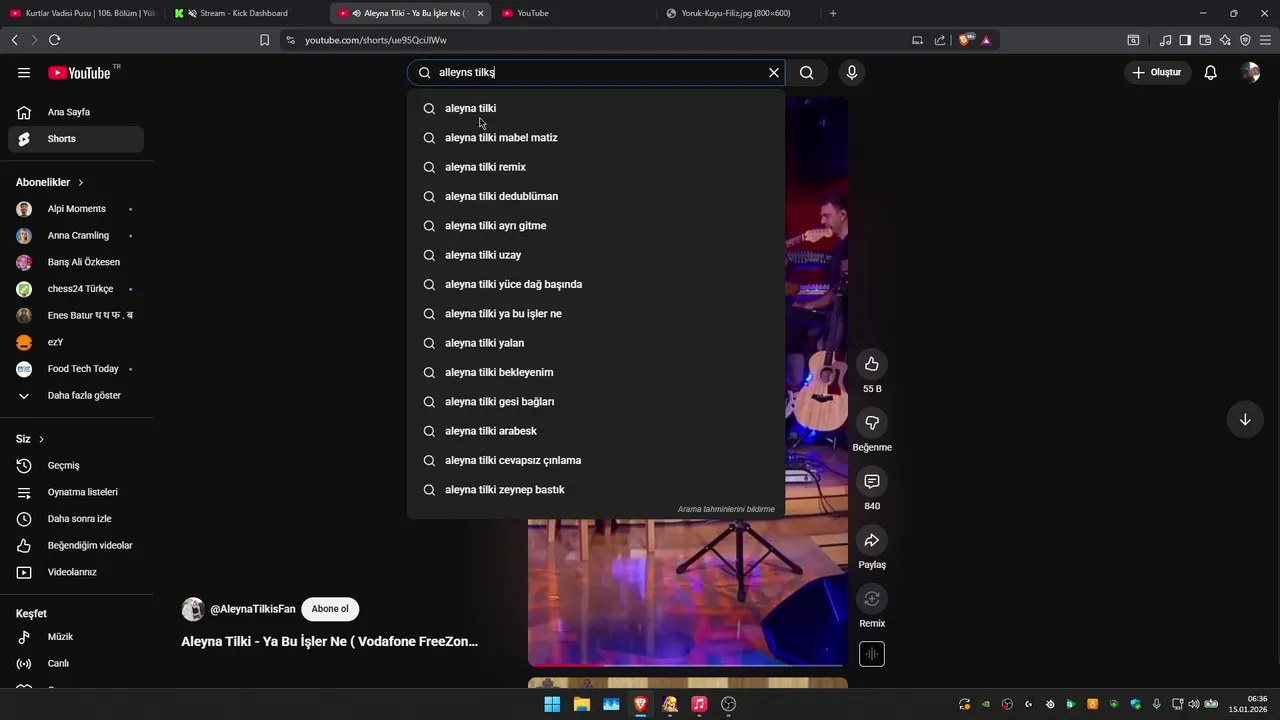Open Brave Wallet icon

pyautogui.click(x=1205, y=40)
